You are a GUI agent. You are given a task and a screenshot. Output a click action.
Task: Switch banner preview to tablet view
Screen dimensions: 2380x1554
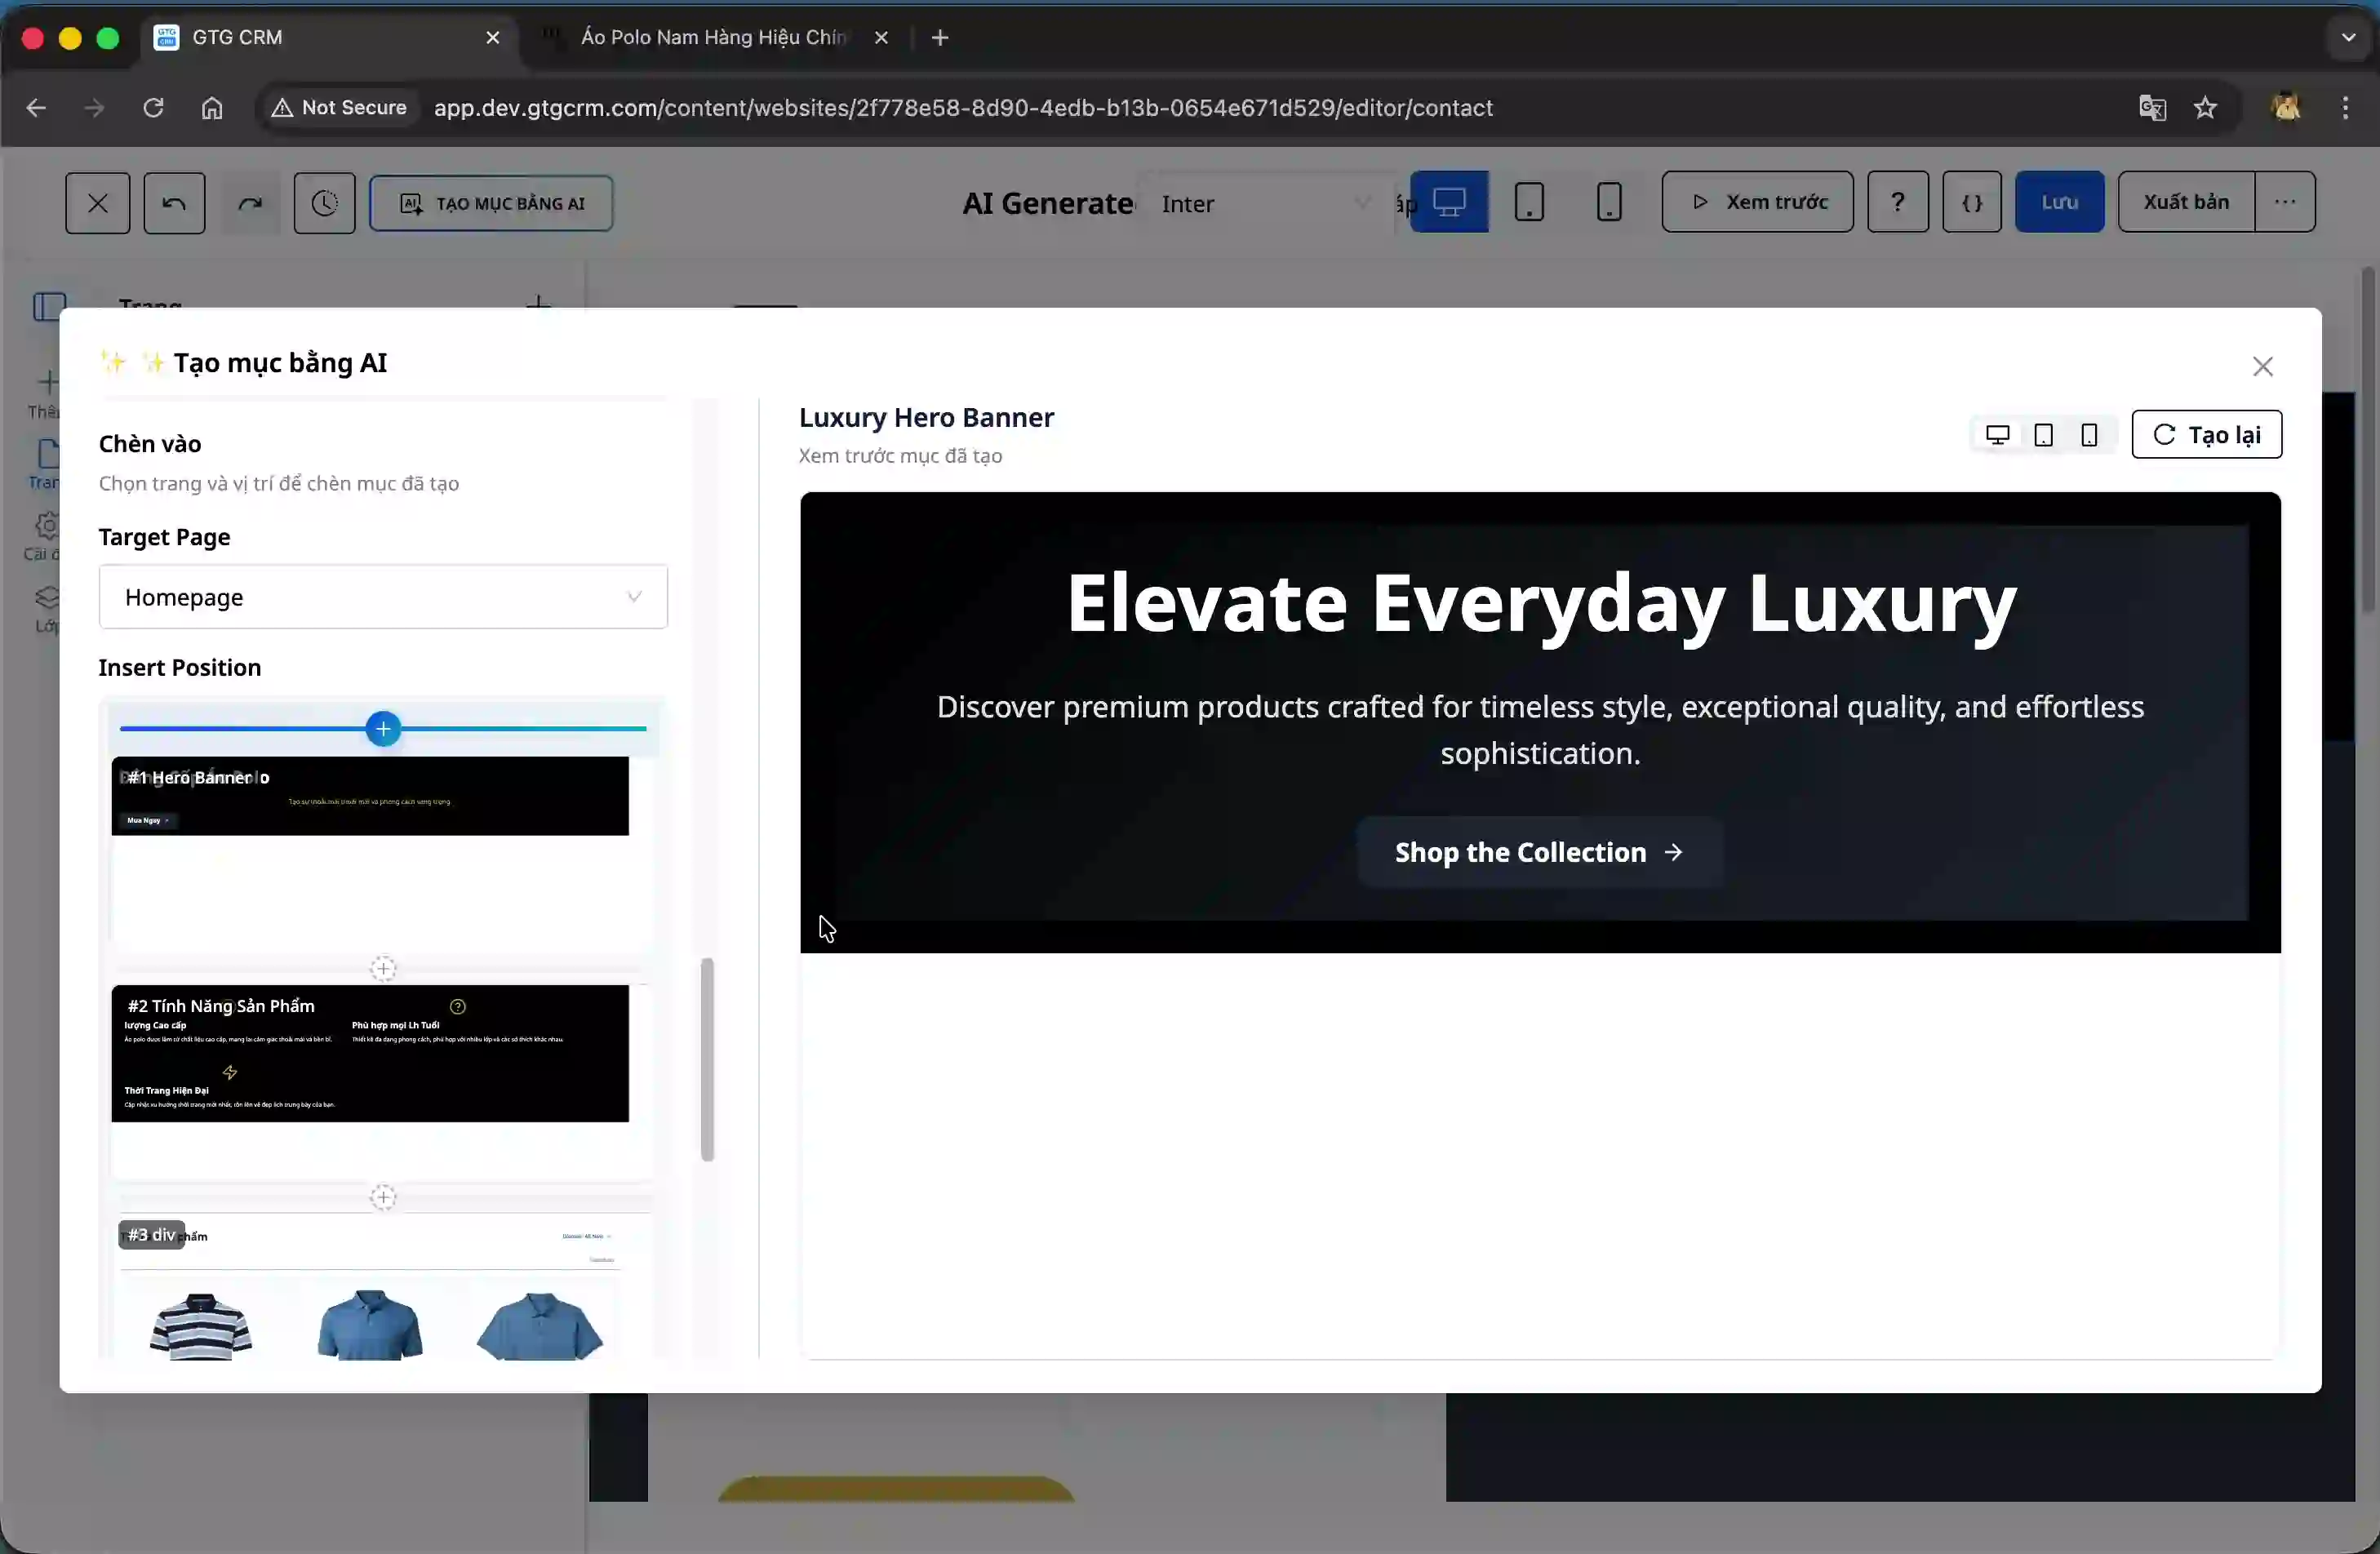click(2043, 435)
